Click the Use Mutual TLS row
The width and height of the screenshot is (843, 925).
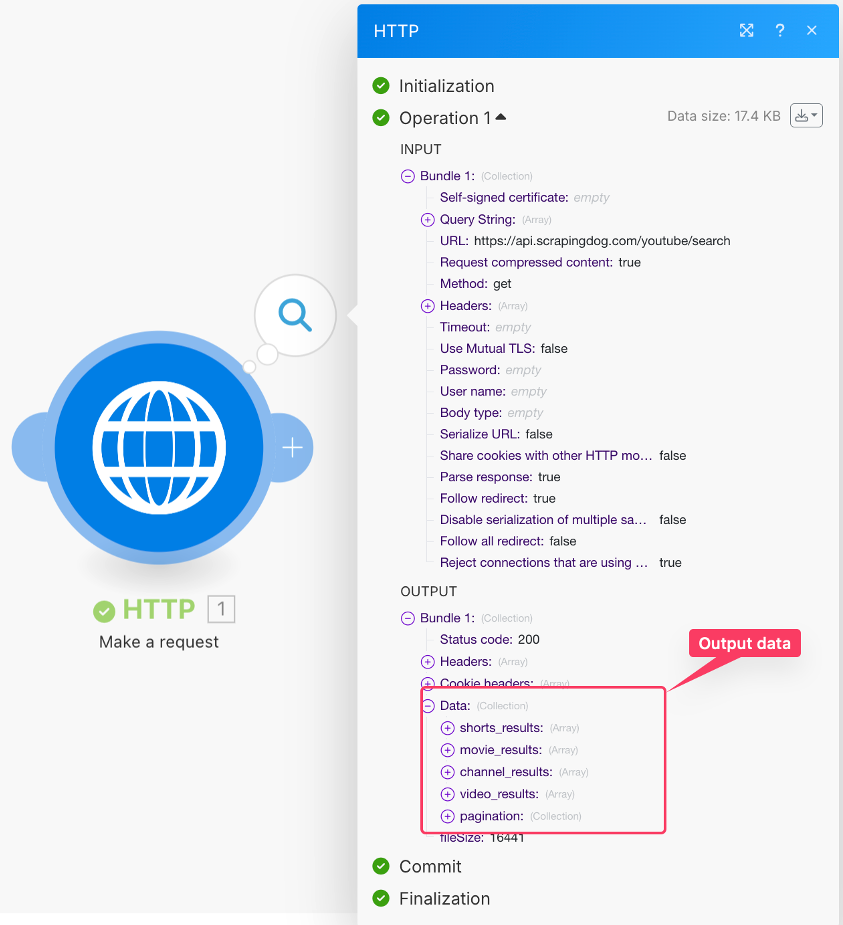(x=504, y=349)
